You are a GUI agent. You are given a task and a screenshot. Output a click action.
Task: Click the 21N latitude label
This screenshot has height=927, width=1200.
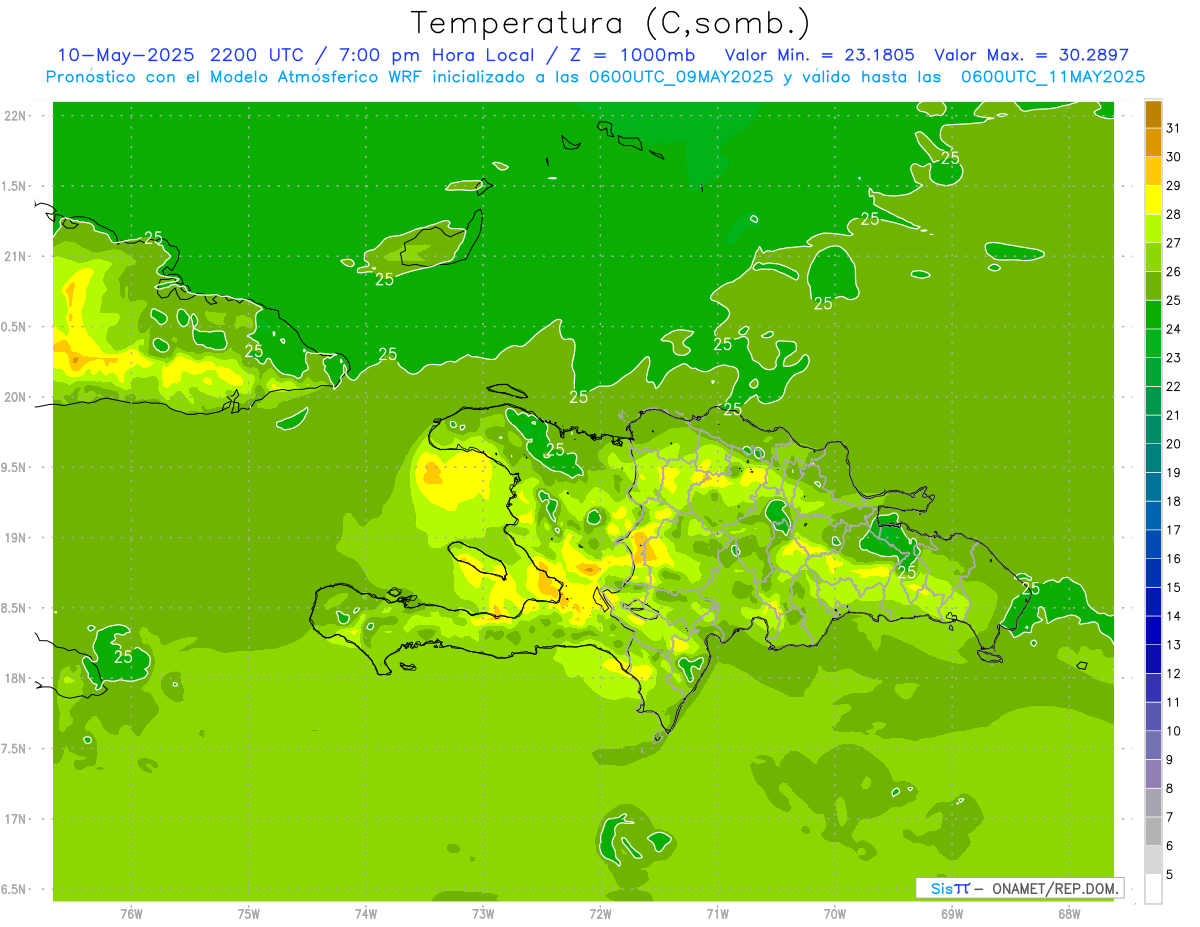[16, 256]
